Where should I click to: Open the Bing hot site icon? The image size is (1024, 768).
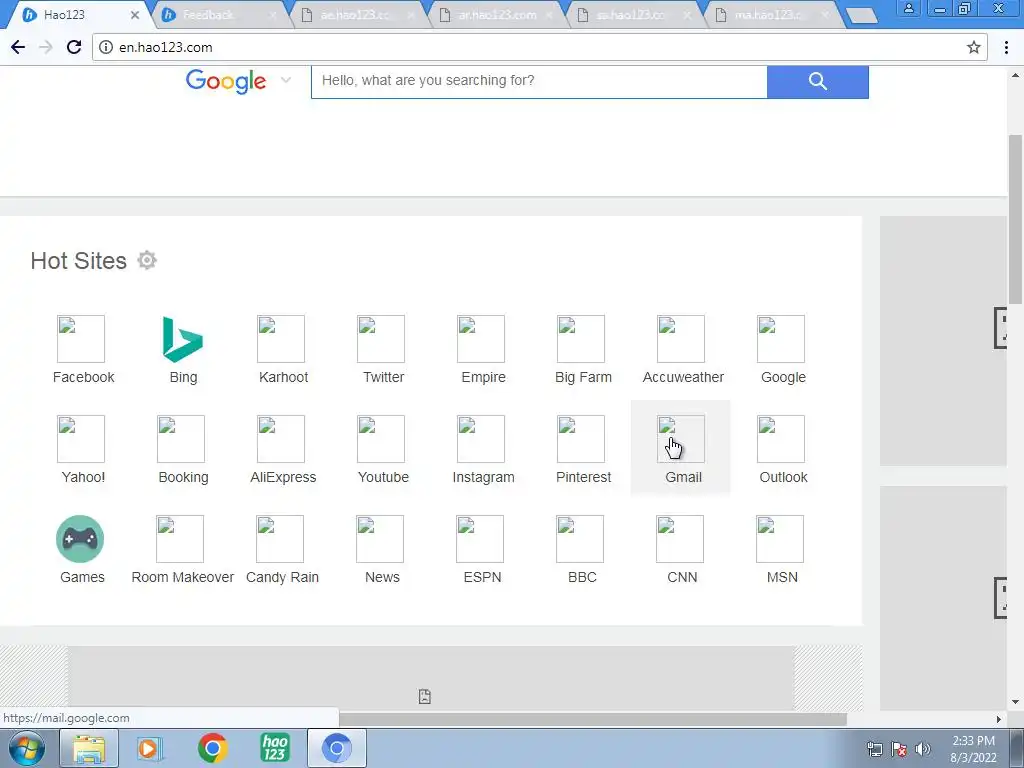click(x=182, y=339)
